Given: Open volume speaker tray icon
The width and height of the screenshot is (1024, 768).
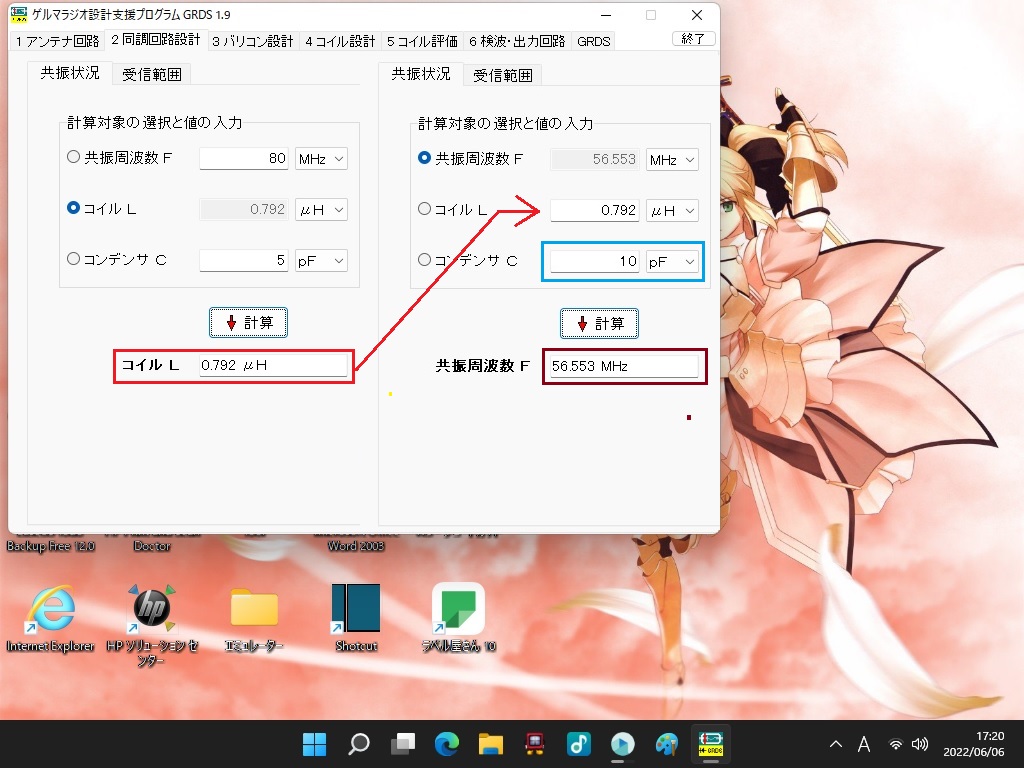Looking at the screenshot, I should [x=920, y=744].
